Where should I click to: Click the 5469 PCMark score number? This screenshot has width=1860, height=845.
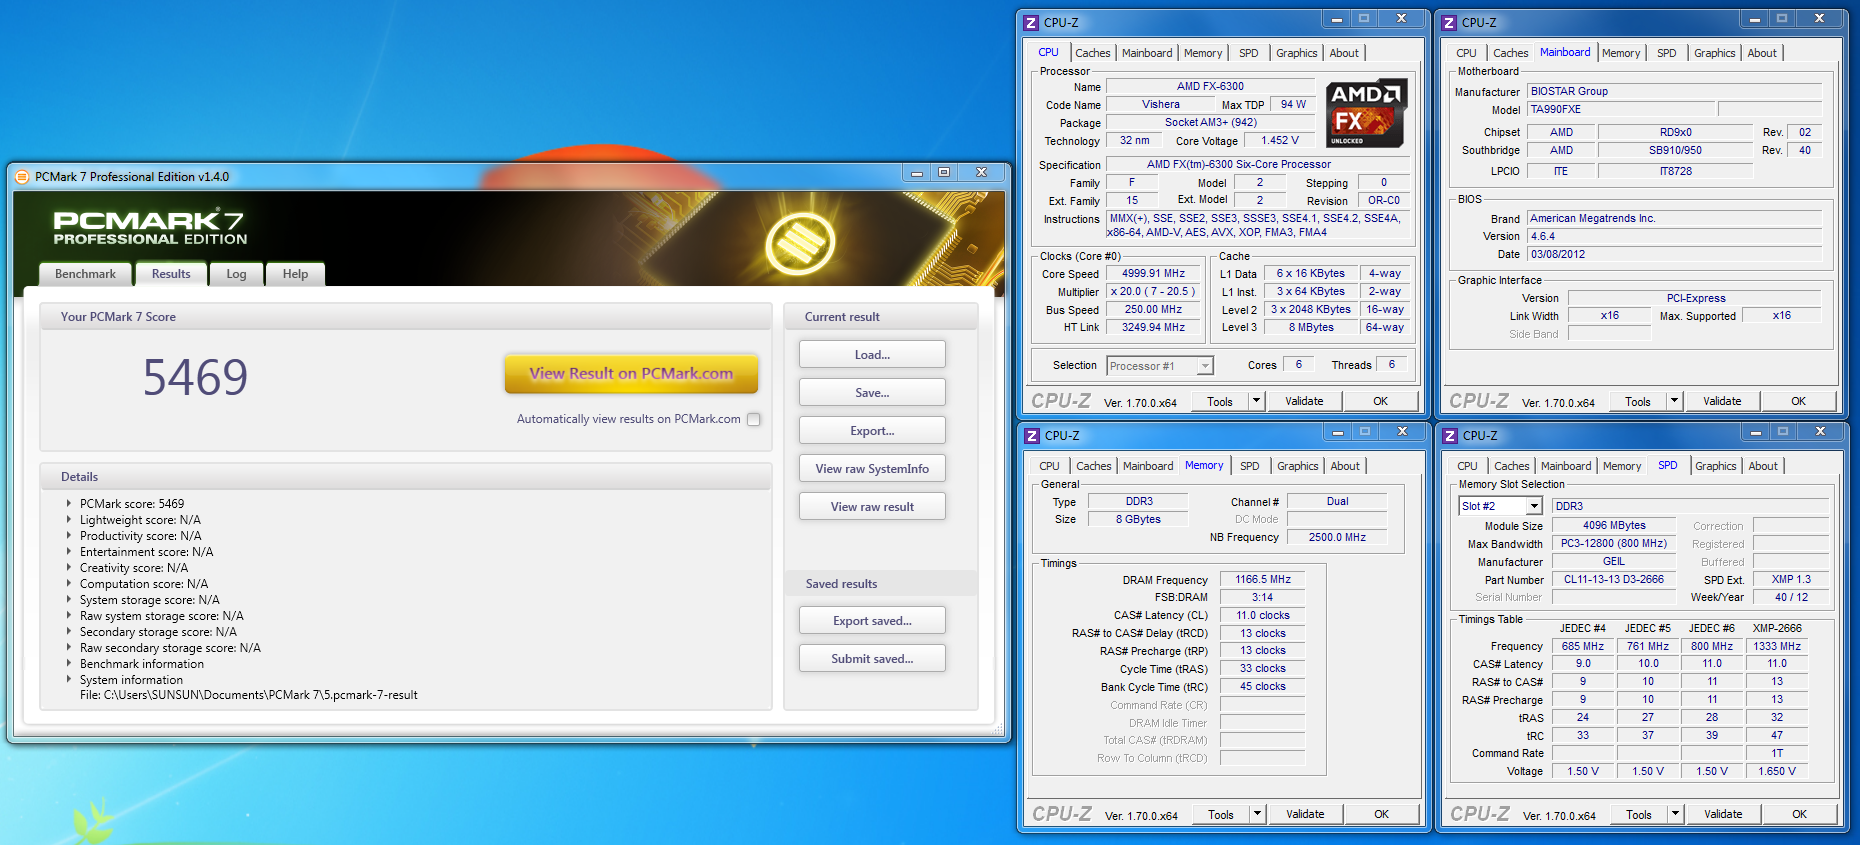pos(195,378)
